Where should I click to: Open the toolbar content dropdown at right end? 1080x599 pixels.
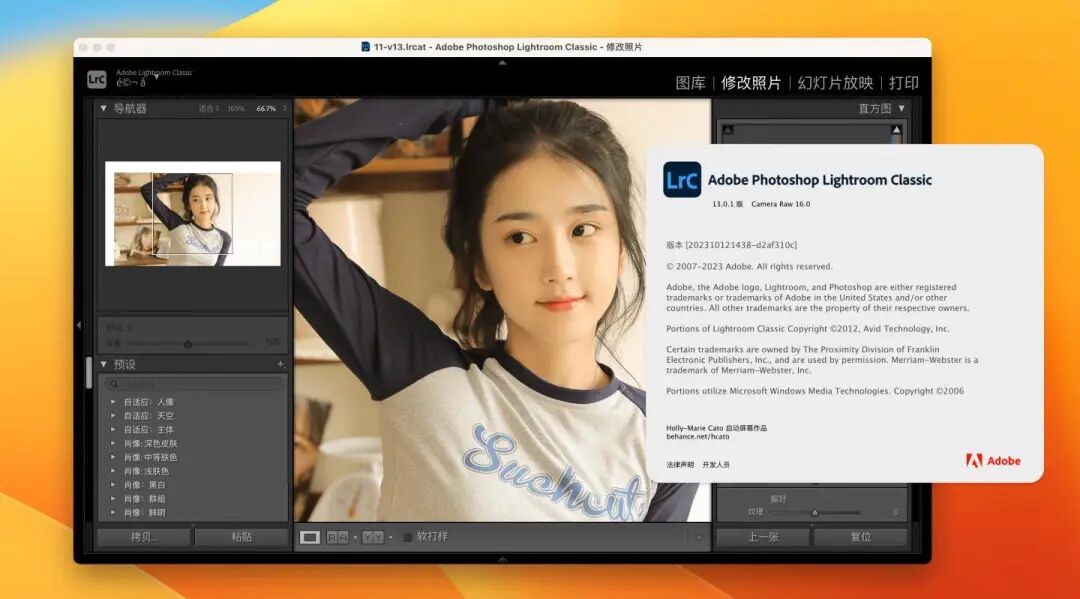[x=699, y=538]
